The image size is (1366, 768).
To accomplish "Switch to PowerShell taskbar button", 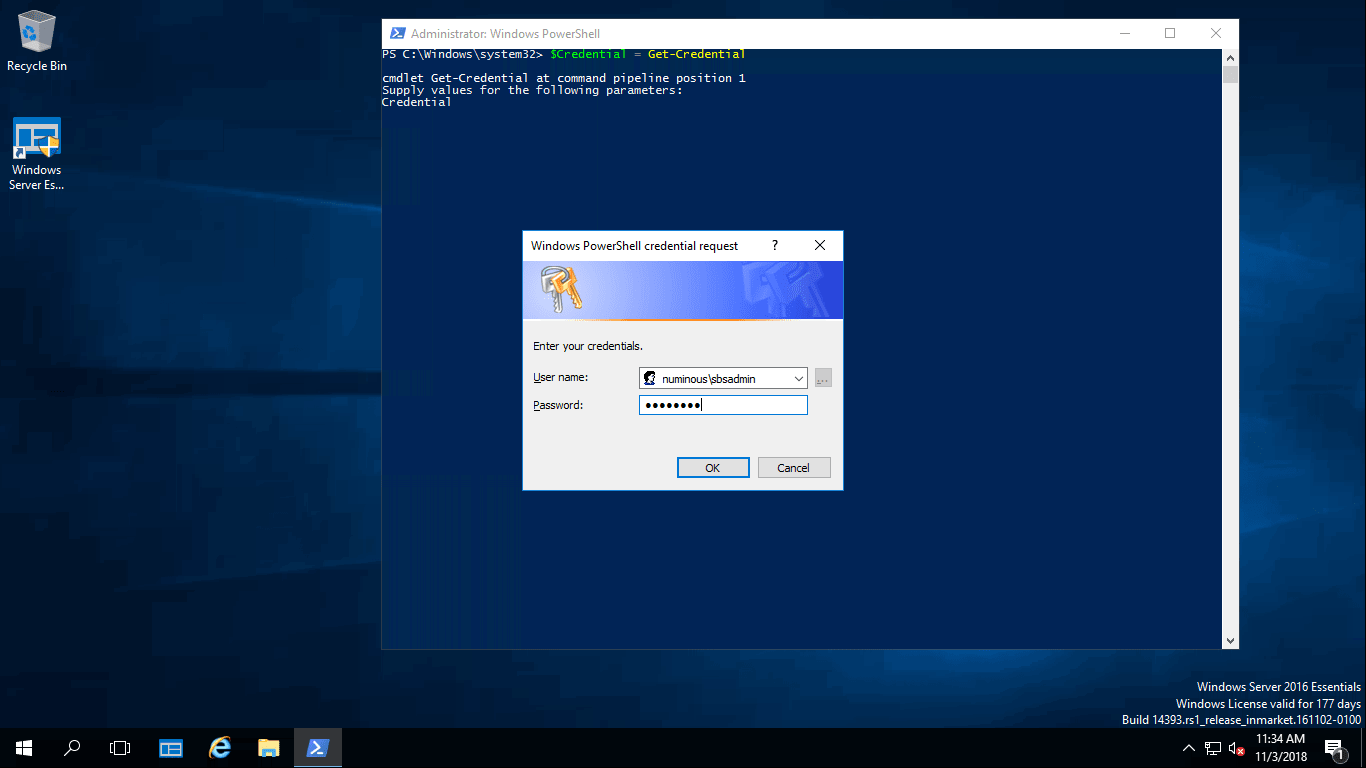I will pyautogui.click(x=318, y=748).
